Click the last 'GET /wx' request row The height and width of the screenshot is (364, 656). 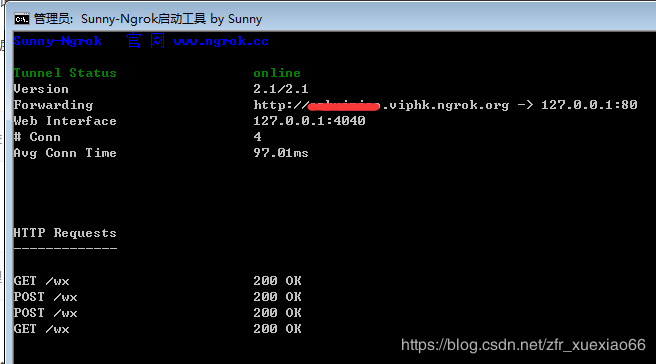tap(157, 329)
